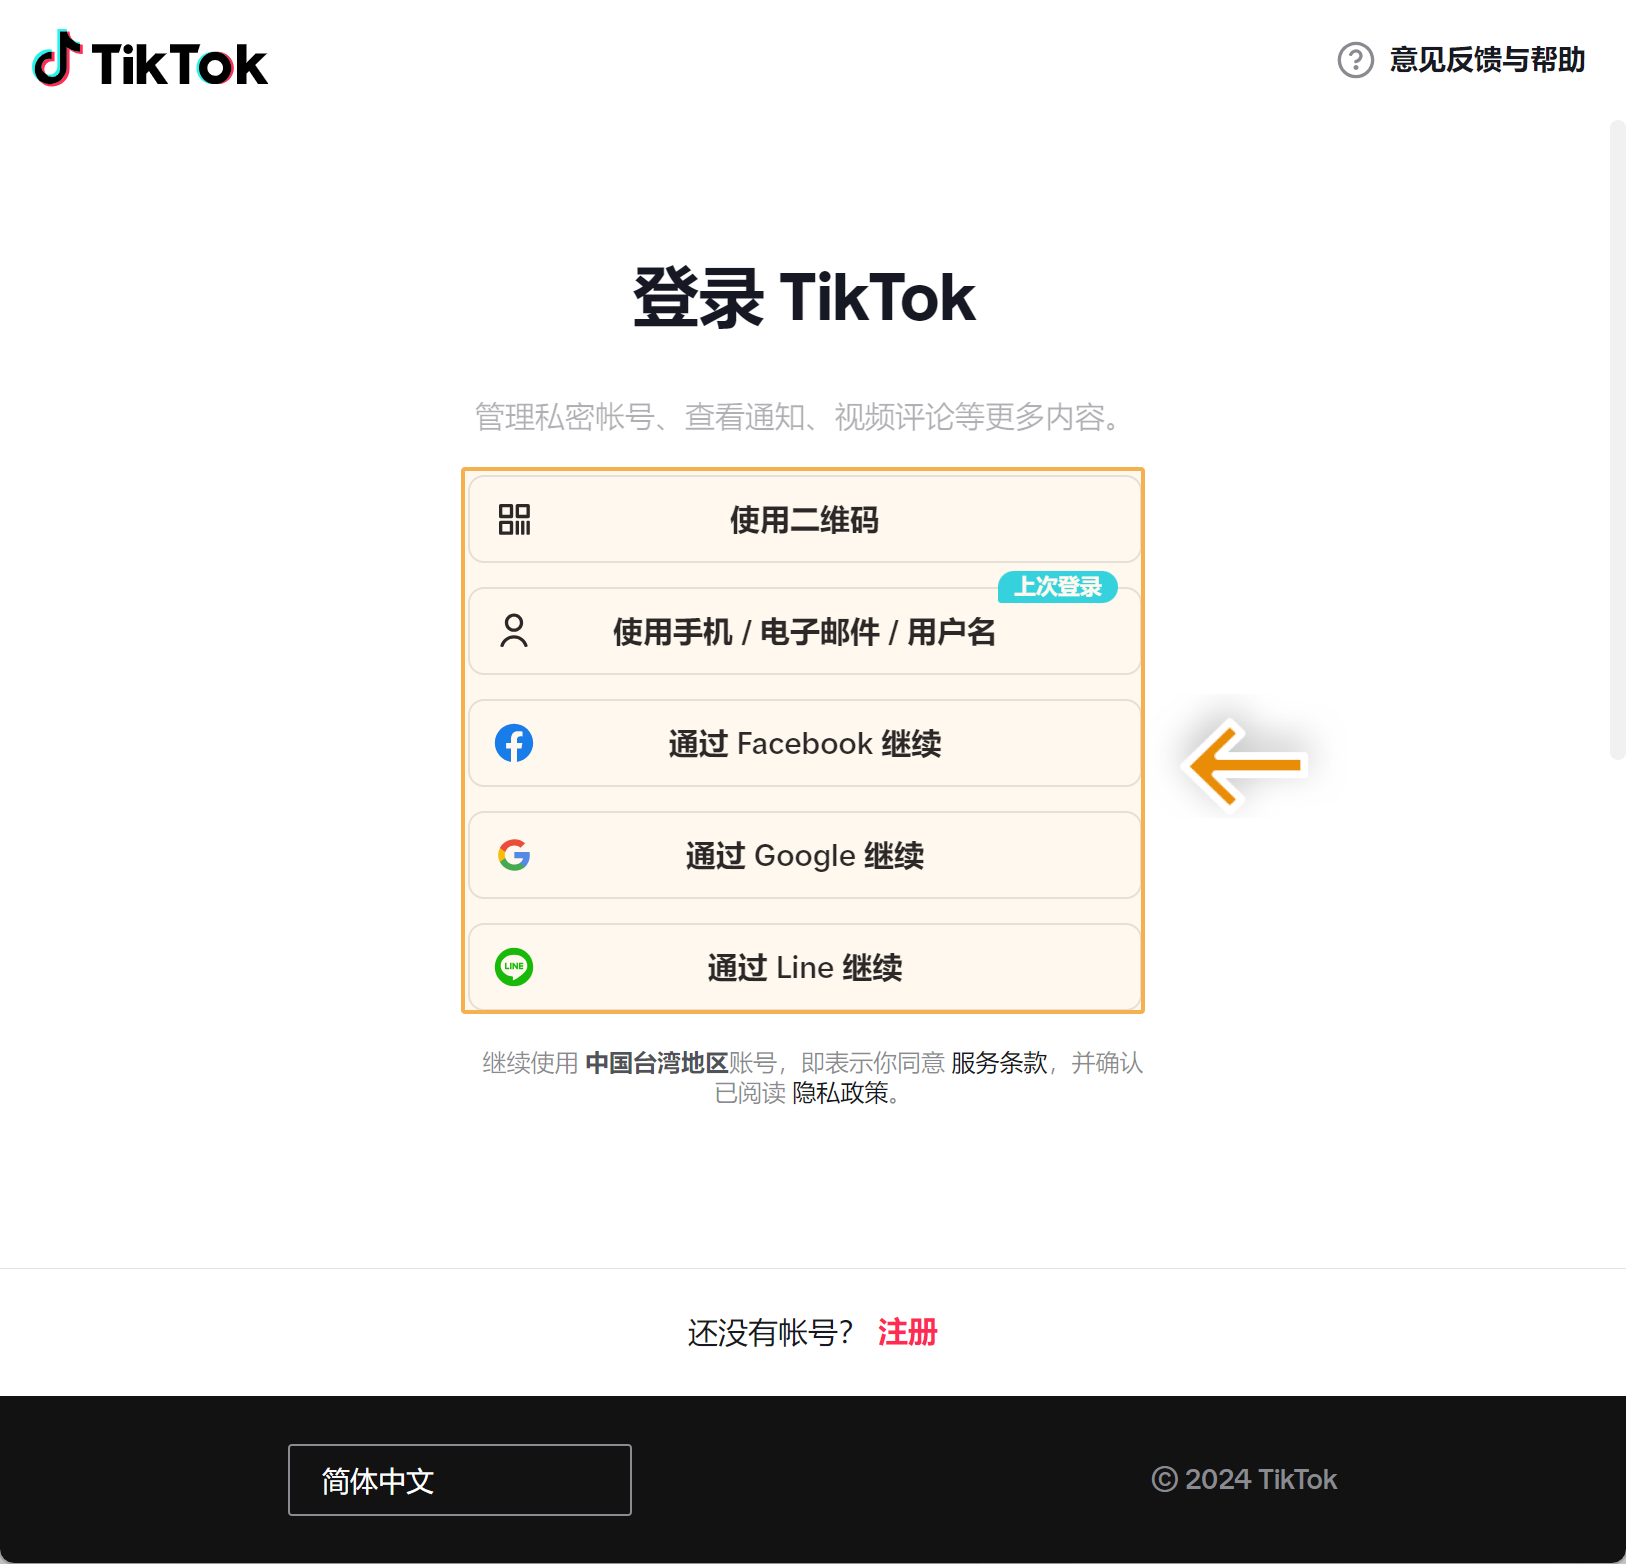Choose 使用手机 / 电子邮件 / 用户名 login

tap(804, 632)
